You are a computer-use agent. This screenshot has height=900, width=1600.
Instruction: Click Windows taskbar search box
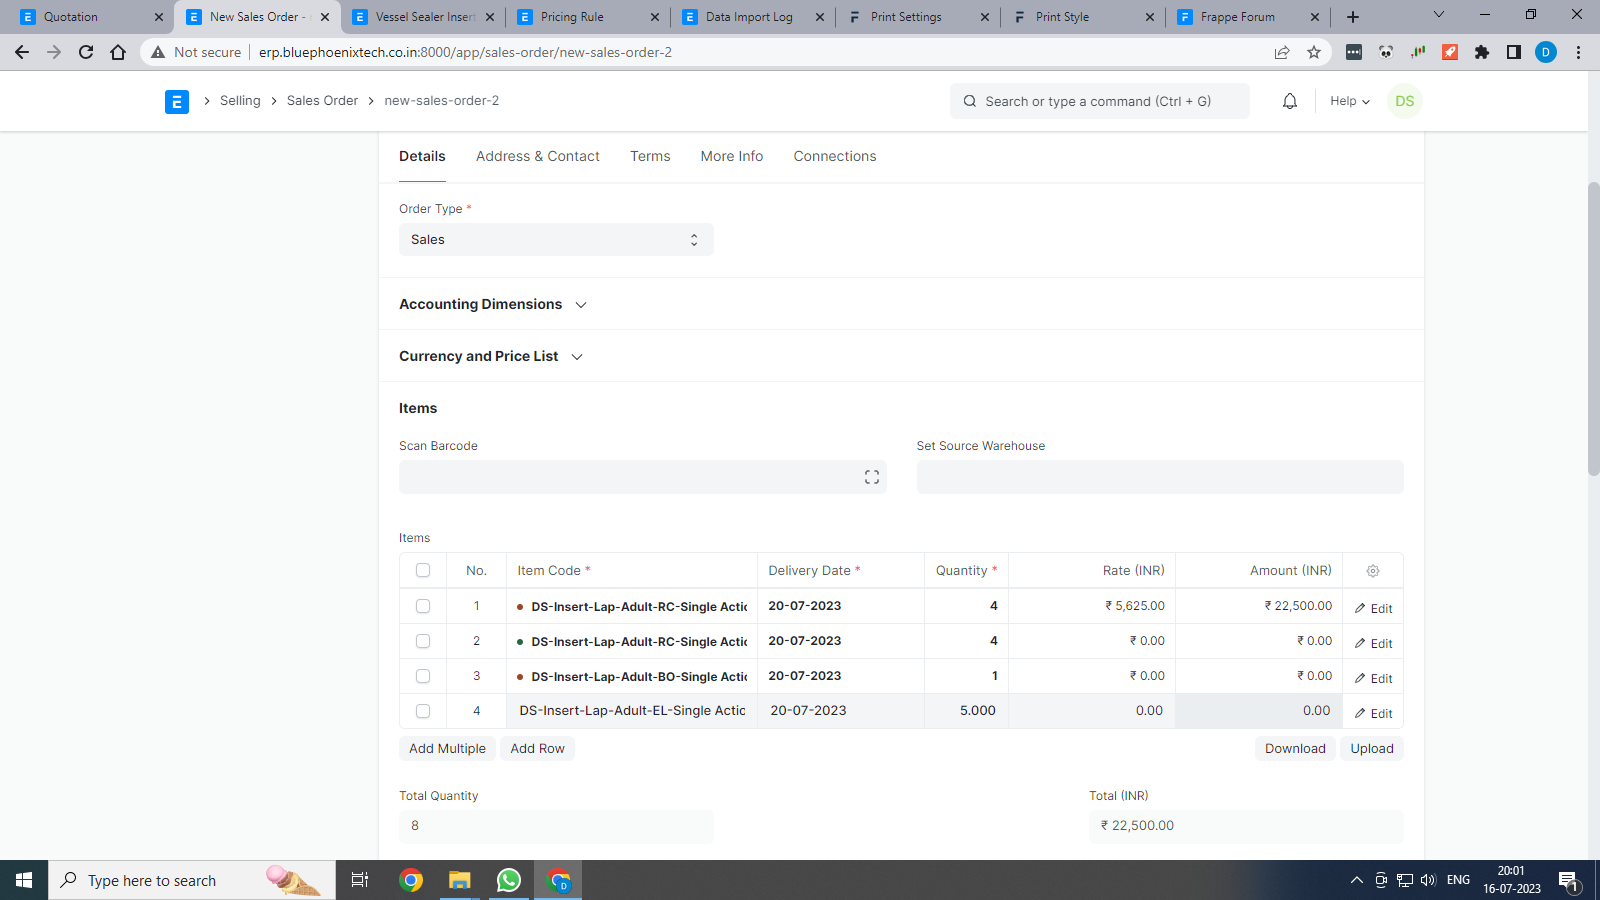[192, 880]
